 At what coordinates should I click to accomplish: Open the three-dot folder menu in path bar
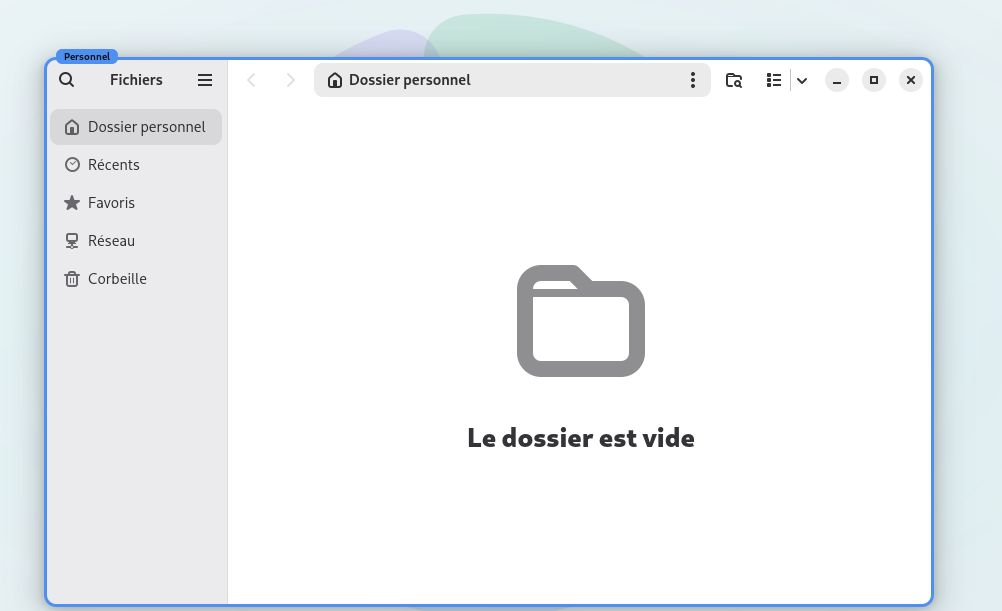click(693, 80)
